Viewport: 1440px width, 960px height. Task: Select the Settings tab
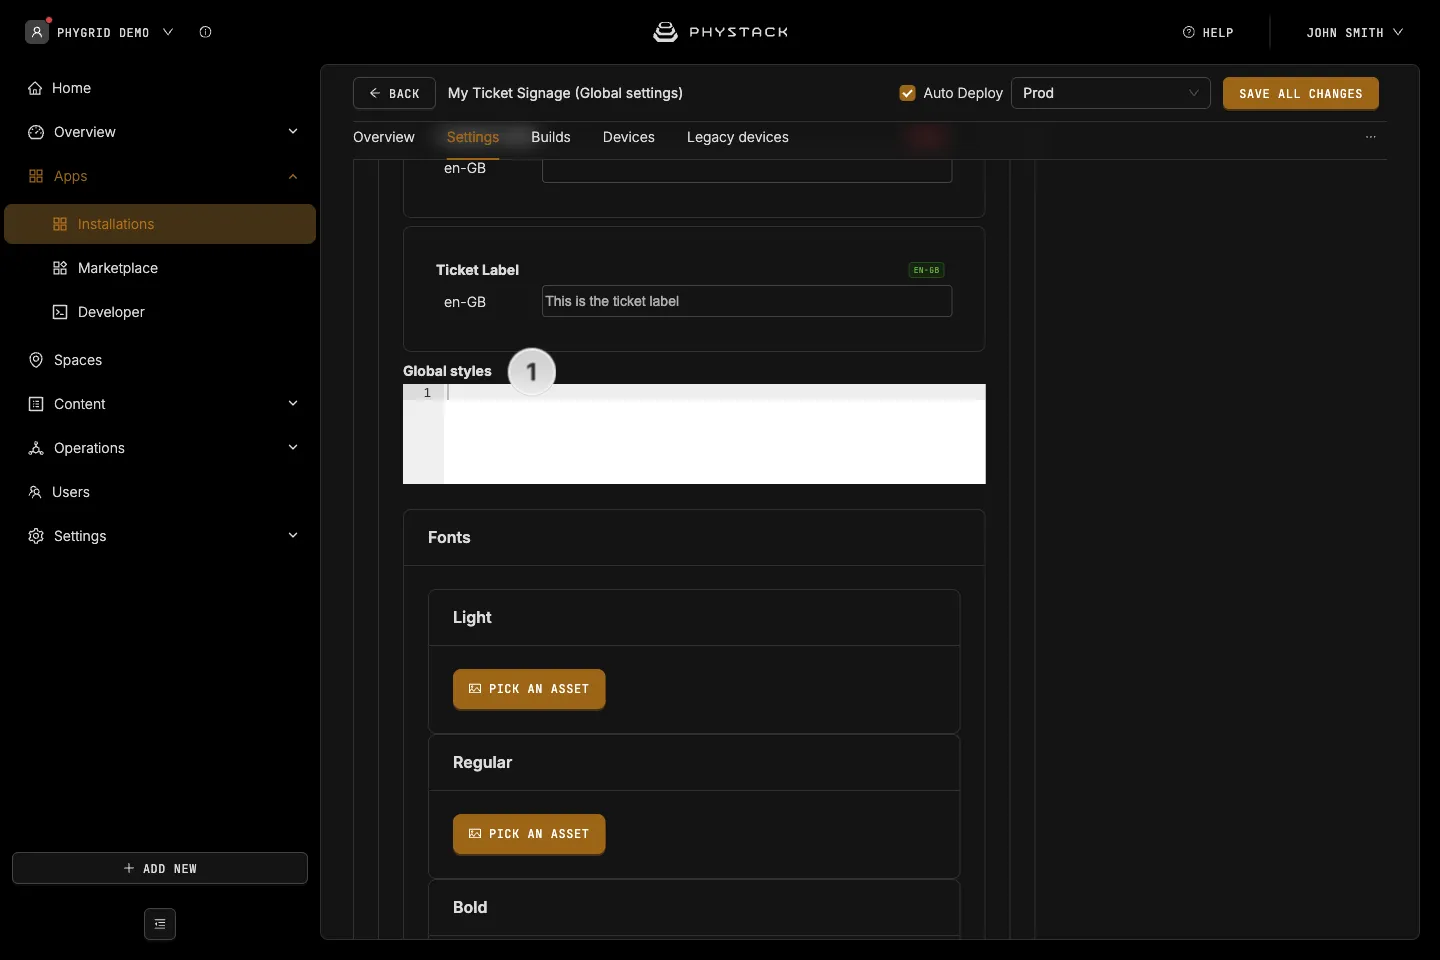[x=473, y=137]
